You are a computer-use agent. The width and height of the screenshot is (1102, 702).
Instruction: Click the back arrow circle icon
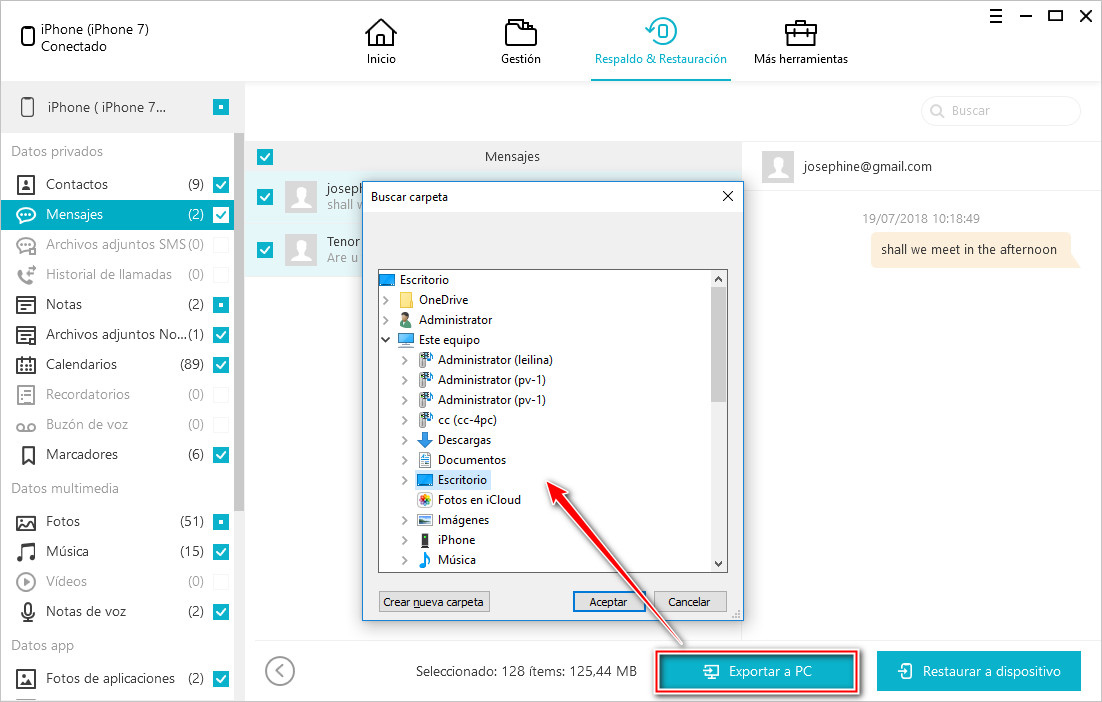pyautogui.click(x=280, y=671)
